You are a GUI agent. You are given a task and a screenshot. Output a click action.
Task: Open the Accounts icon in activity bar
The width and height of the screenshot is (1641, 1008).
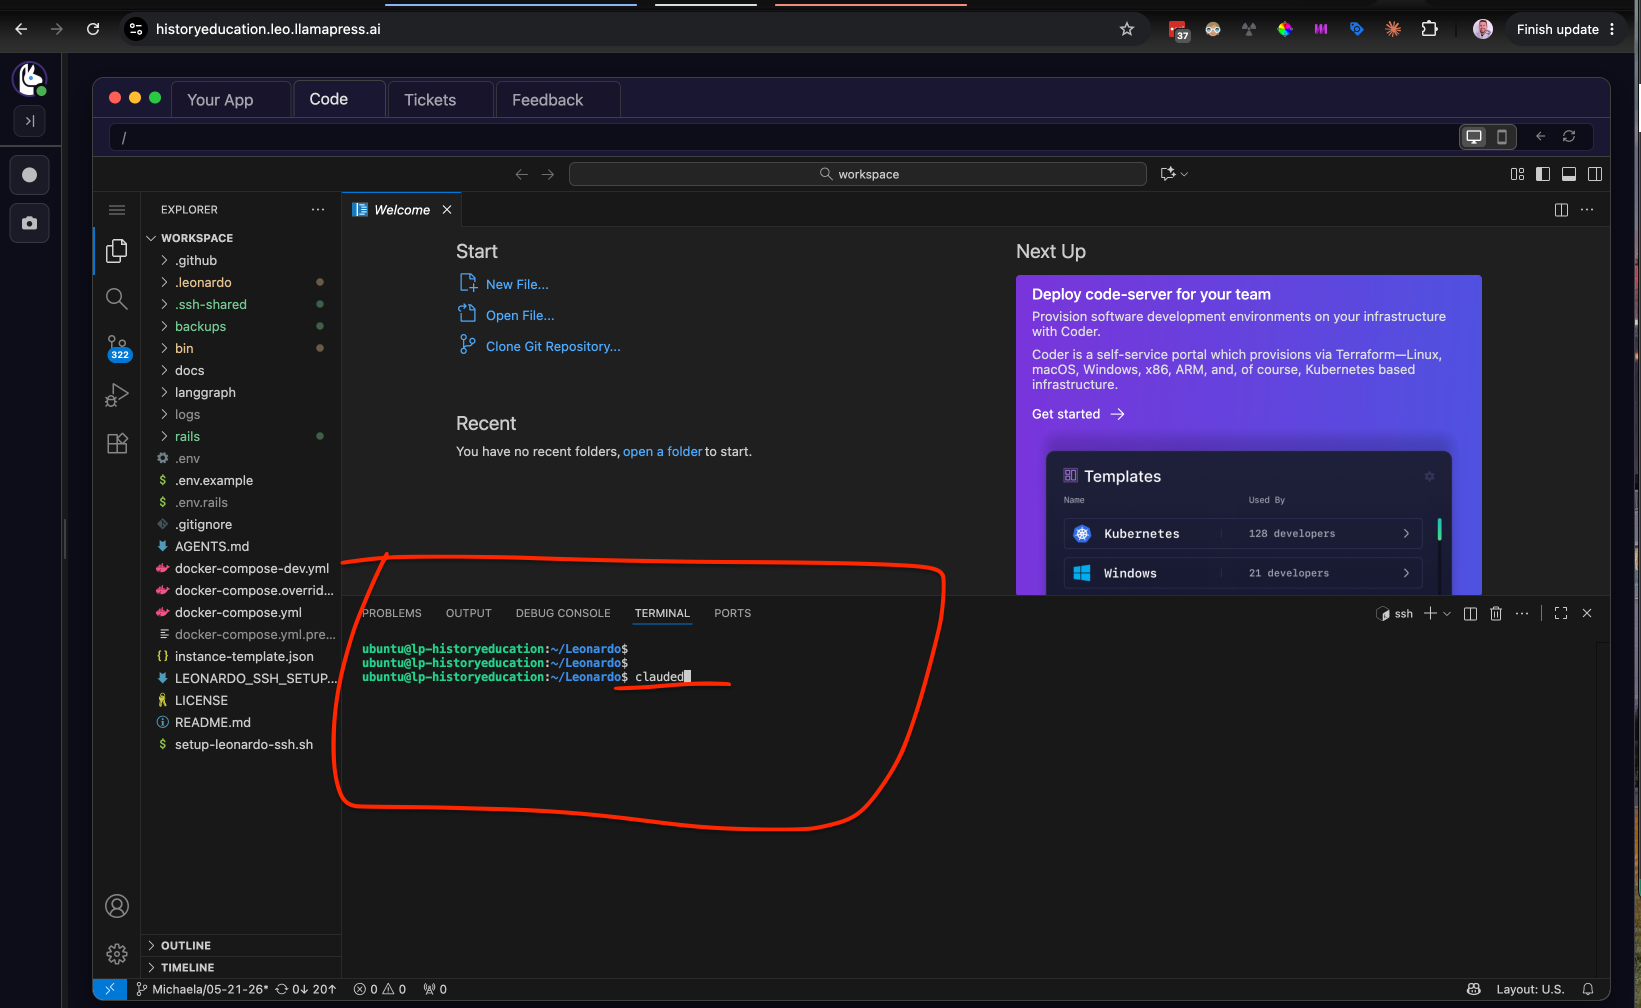(x=117, y=906)
